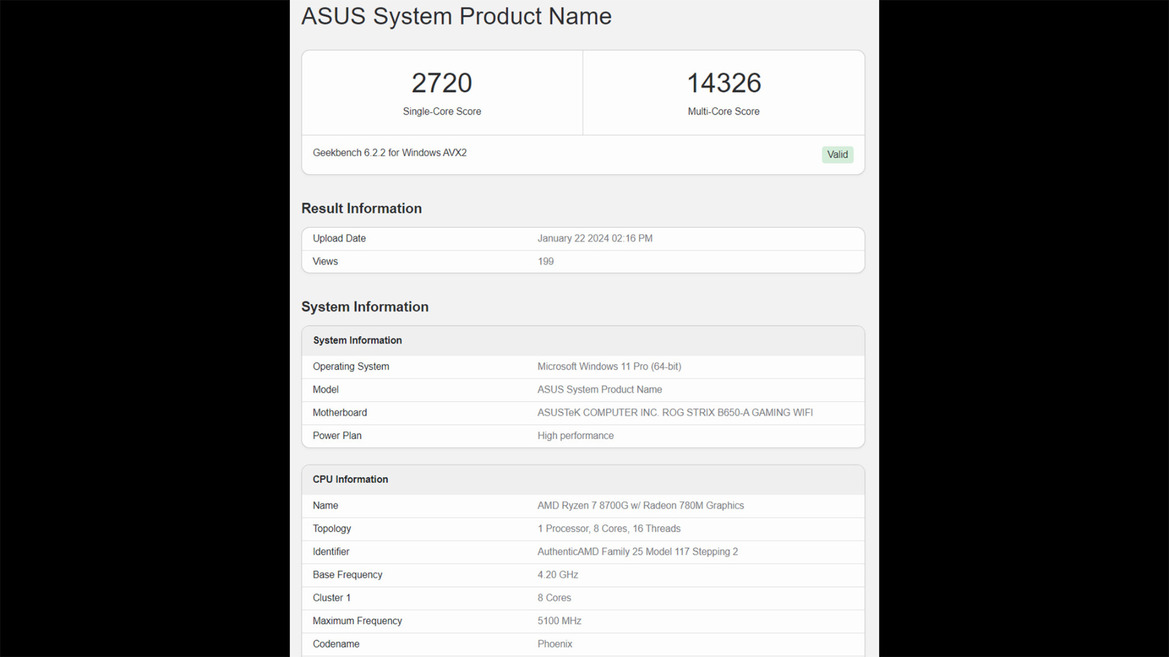1169x657 pixels.
Task: Click the 'Codename' row label
Action: (x=335, y=645)
